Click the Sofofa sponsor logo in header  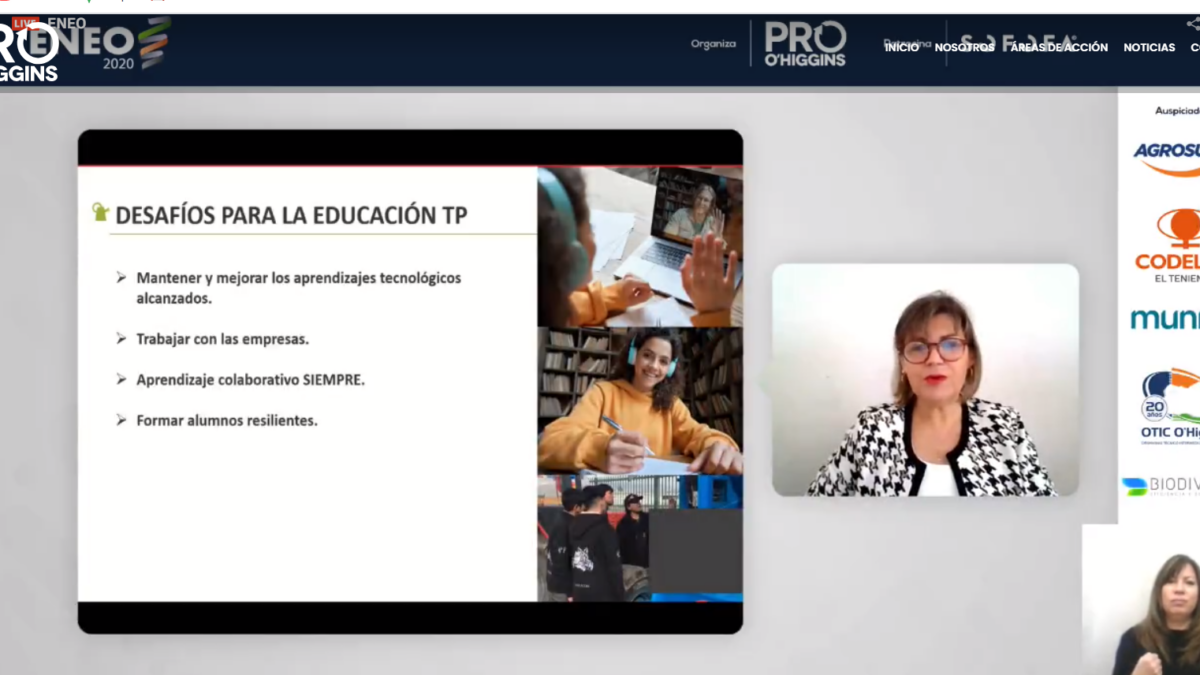1018,43
